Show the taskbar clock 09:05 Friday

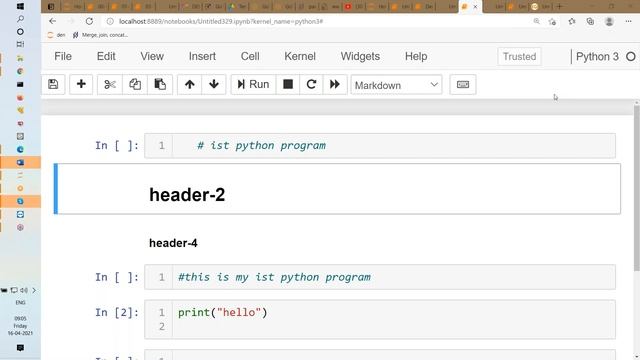point(20,326)
